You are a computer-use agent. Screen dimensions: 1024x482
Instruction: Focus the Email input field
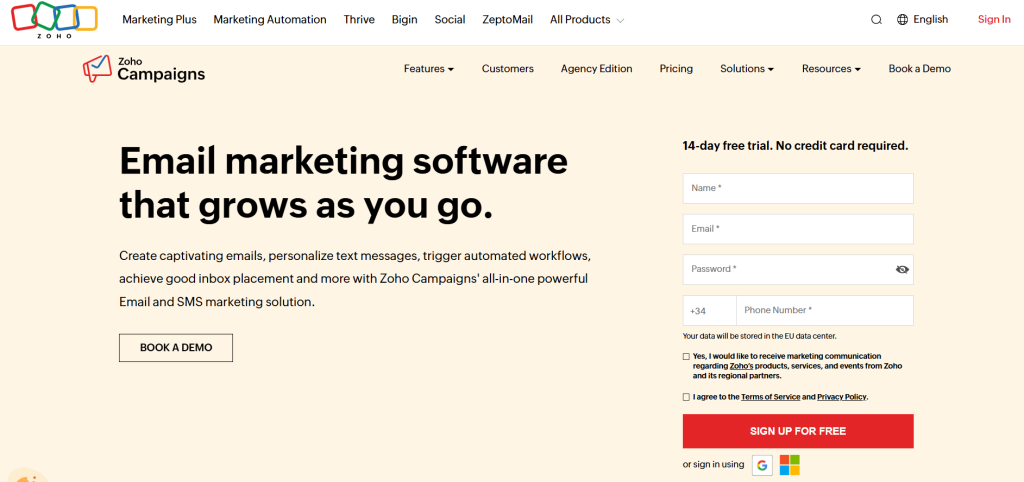coord(798,229)
